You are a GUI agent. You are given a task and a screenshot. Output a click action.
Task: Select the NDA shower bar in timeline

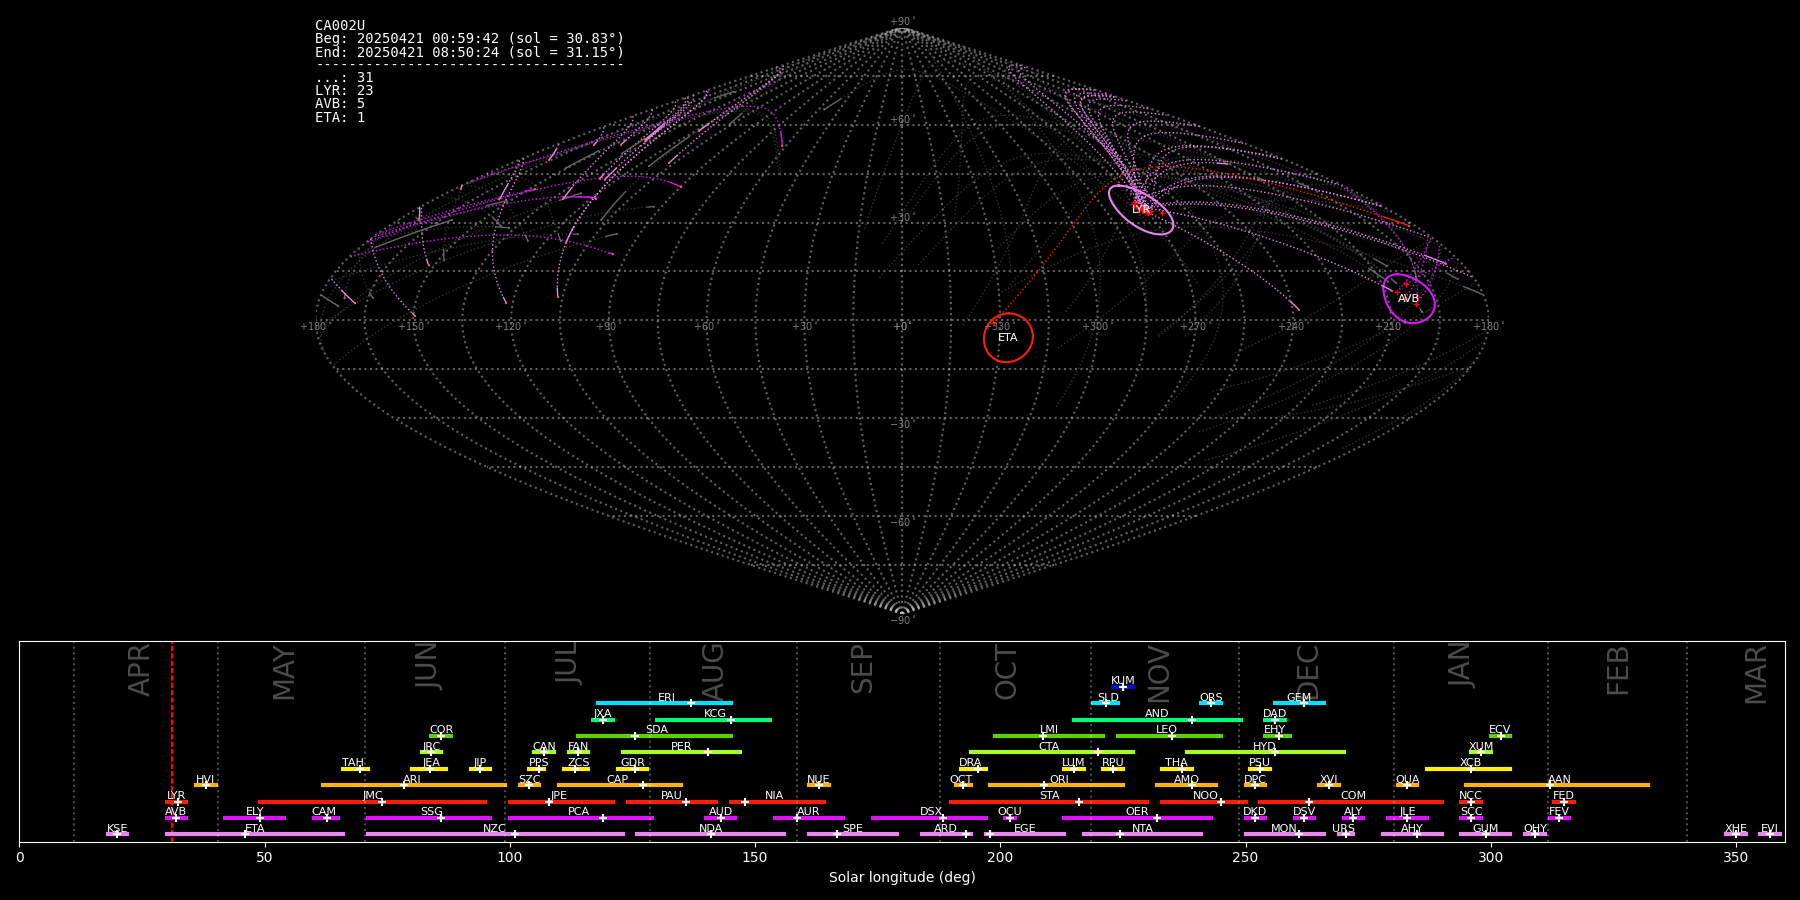pyautogui.click(x=710, y=834)
